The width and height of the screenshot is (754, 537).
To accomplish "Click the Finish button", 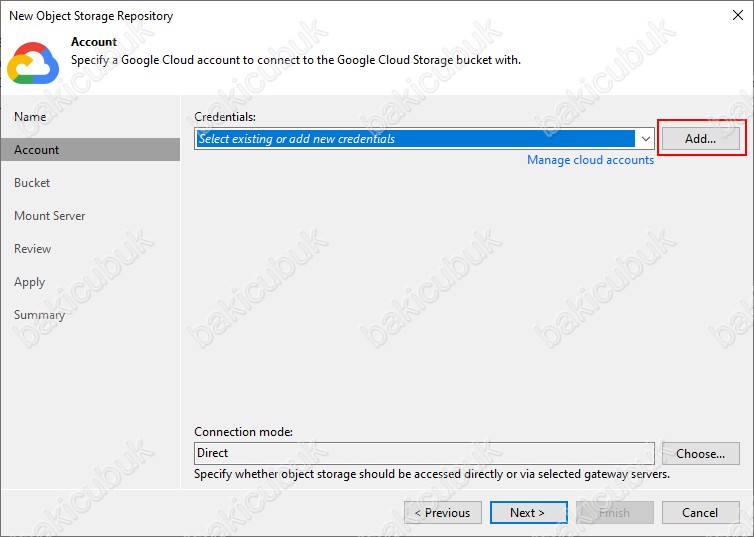I will [615, 512].
